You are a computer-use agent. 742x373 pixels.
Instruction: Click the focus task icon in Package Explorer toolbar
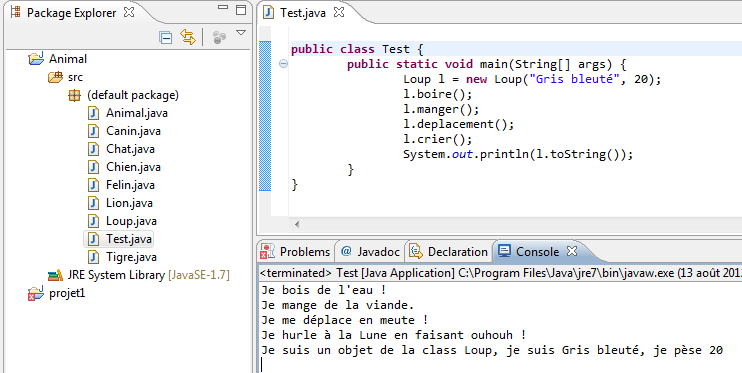219,37
